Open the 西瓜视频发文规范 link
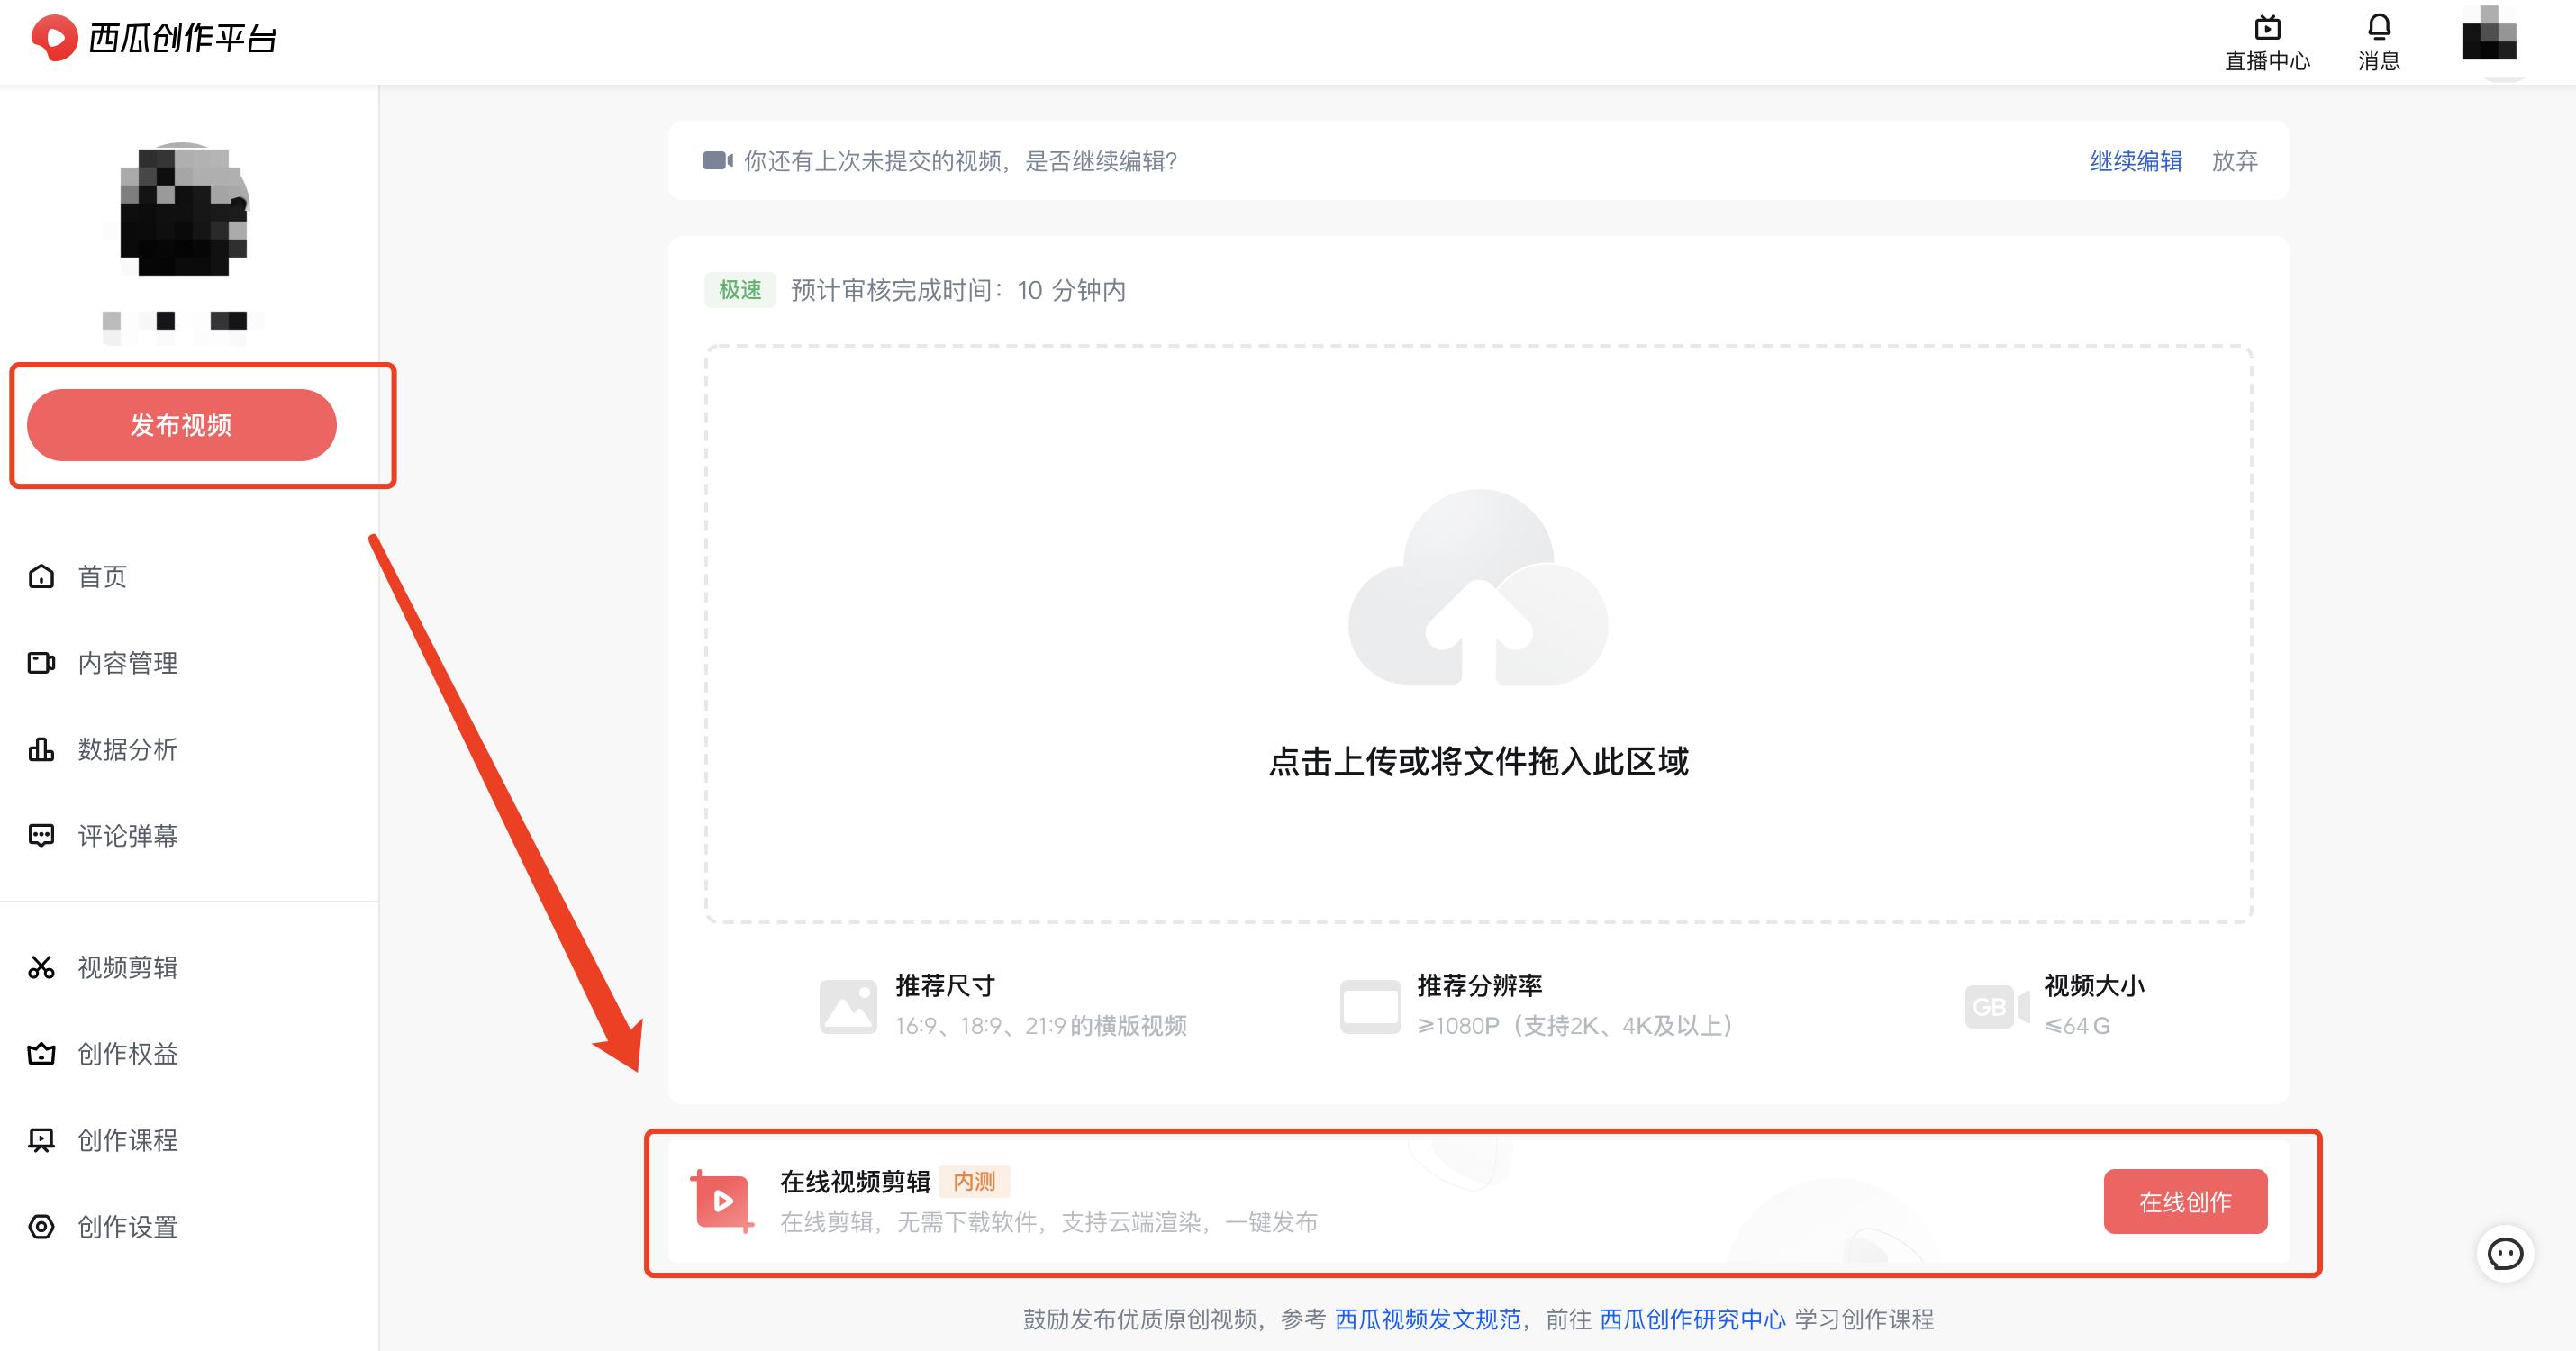This screenshot has height=1351, width=2576. (1427, 1319)
